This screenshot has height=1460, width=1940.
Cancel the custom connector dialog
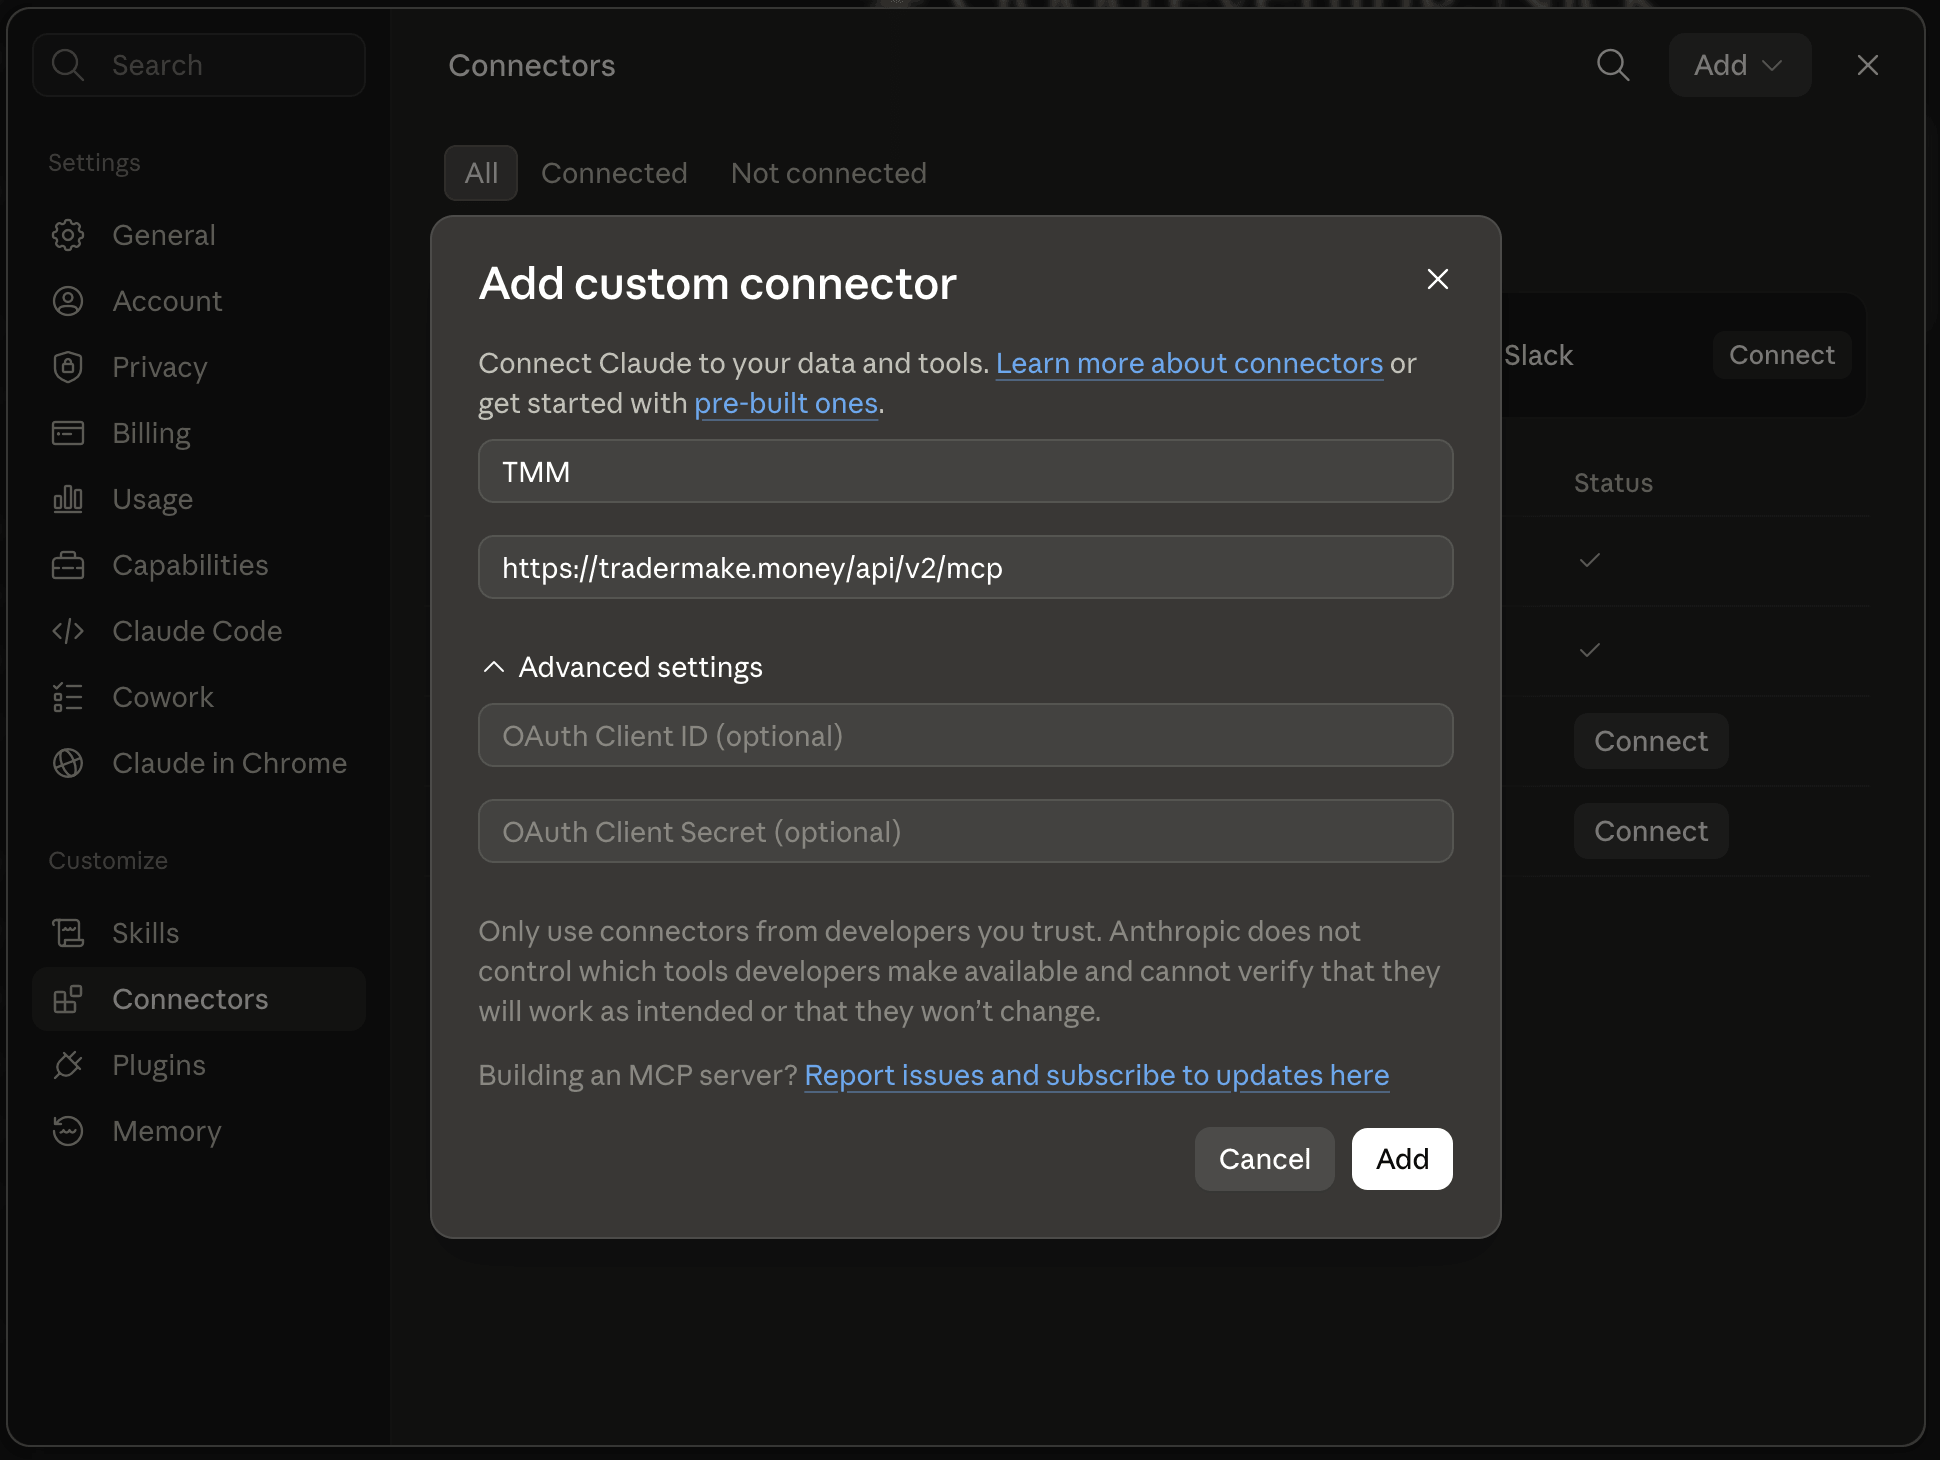click(1264, 1159)
